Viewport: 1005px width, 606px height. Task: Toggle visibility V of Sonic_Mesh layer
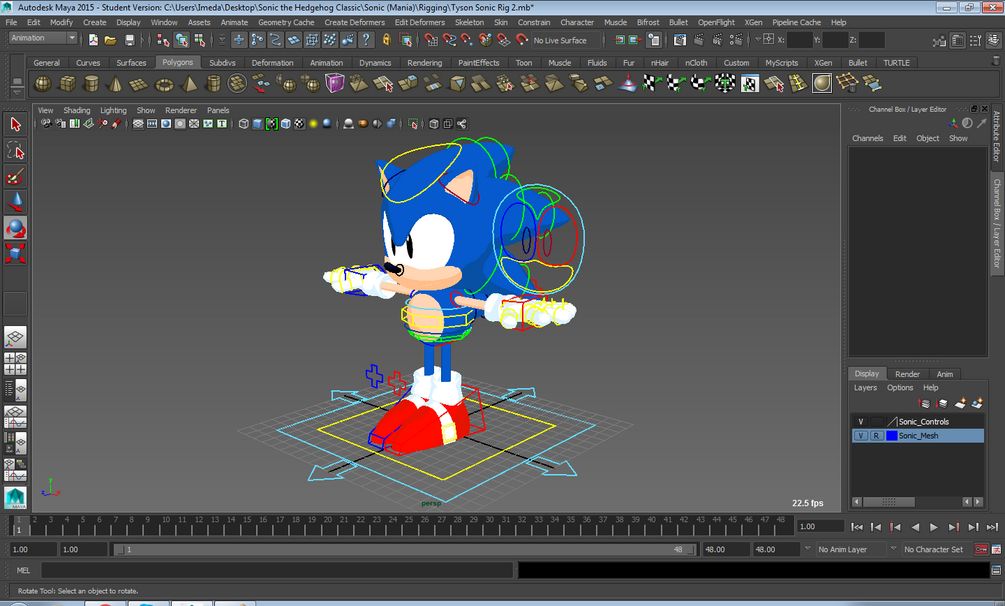[861, 435]
